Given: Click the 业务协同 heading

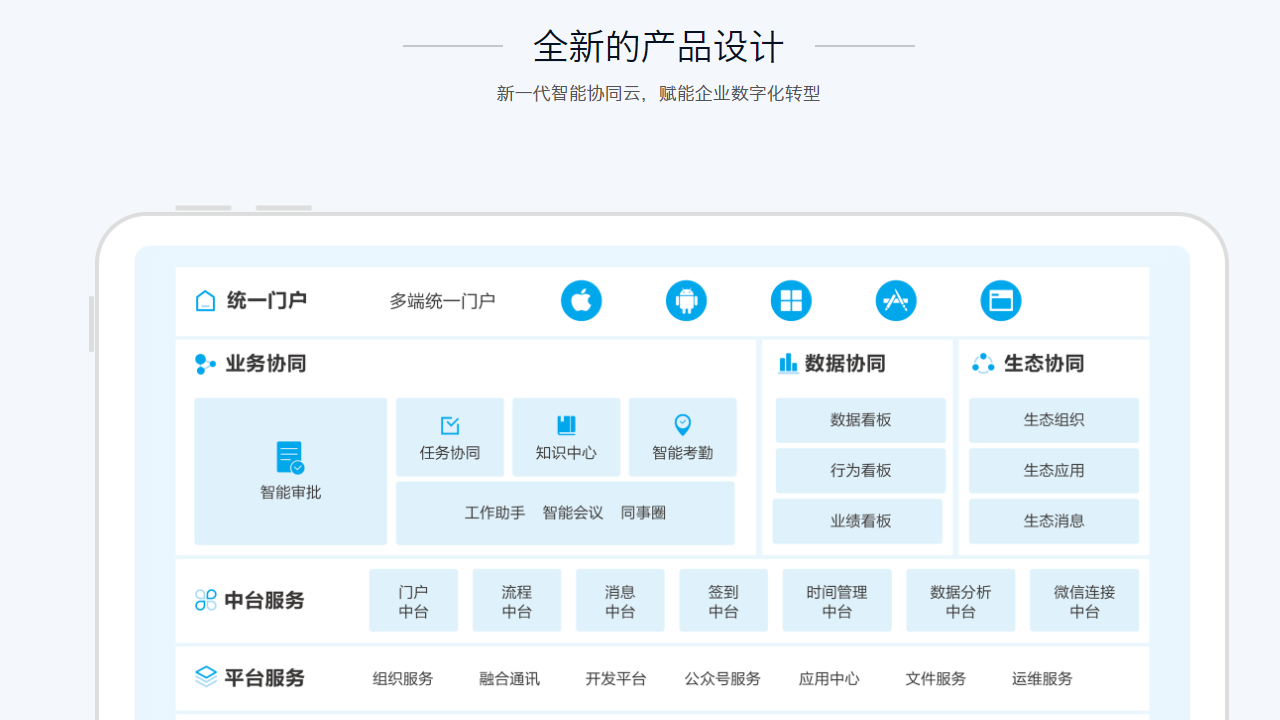Looking at the screenshot, I should tap(266, 364).
